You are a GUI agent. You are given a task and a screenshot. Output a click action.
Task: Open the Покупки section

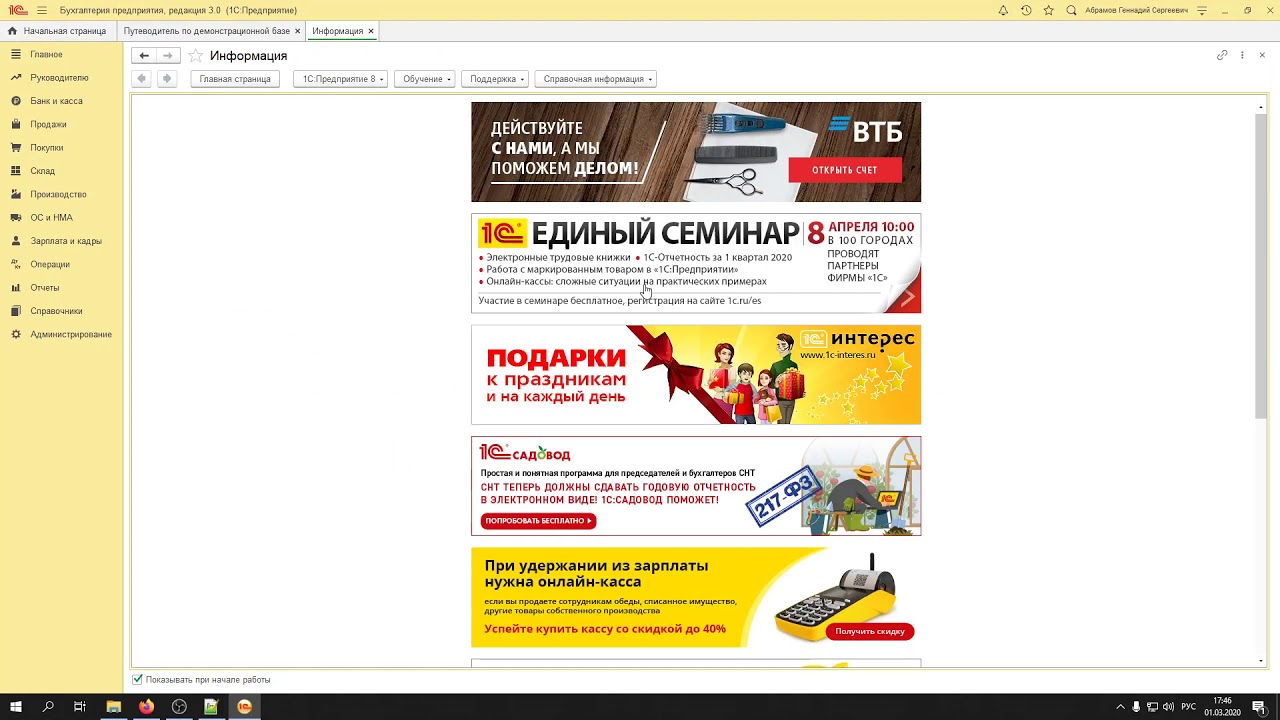tap(47, 148)
